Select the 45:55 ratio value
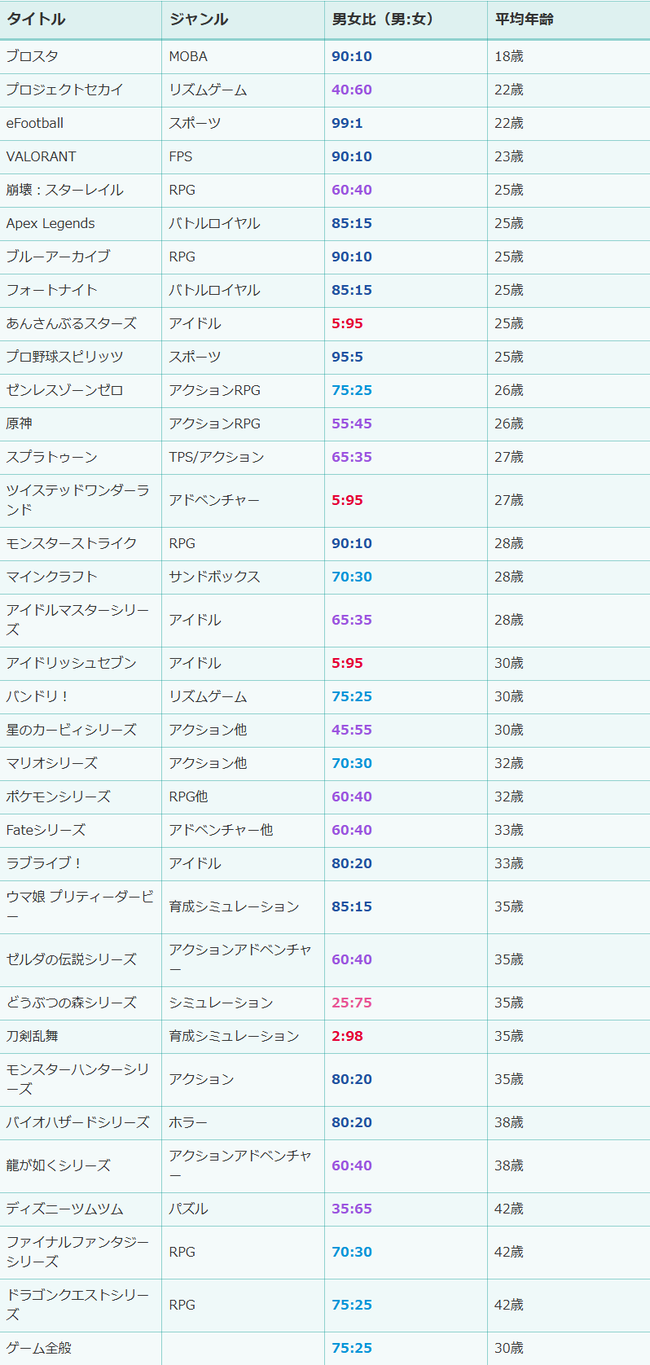650x1365 pixels. [x=352, y=730]
